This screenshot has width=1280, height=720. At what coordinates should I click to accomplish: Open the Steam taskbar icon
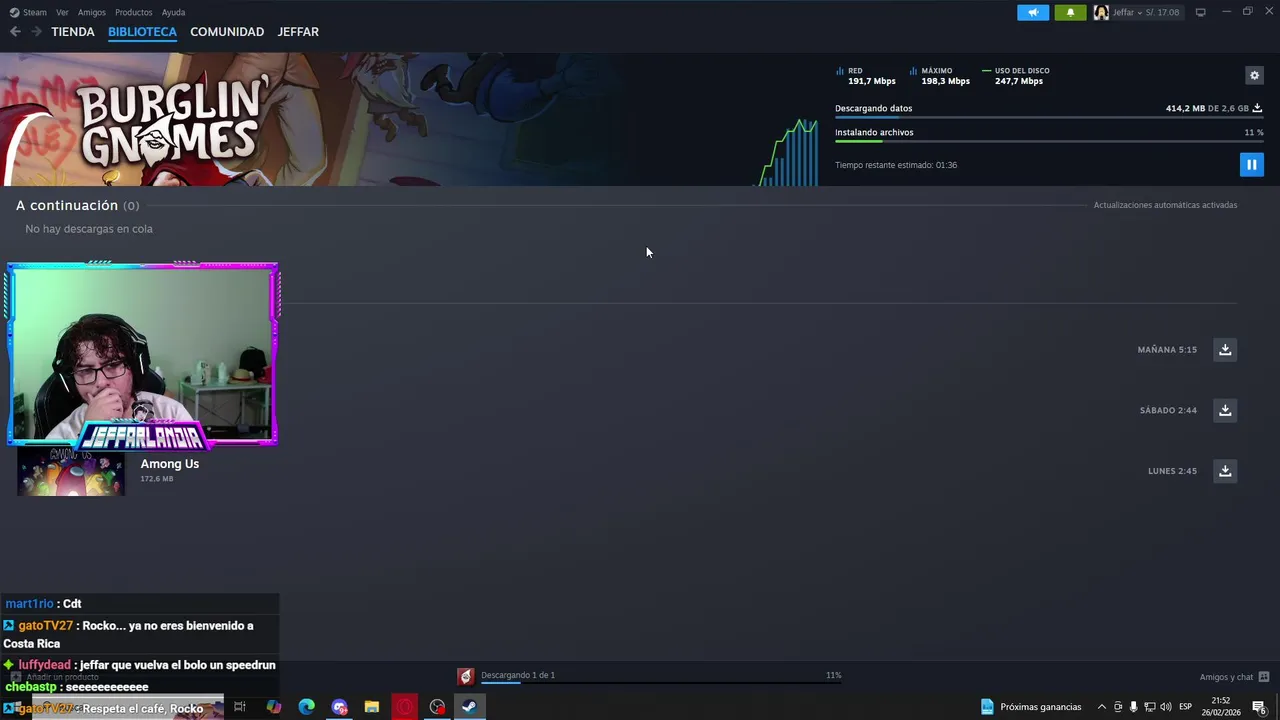click(469, 707)
